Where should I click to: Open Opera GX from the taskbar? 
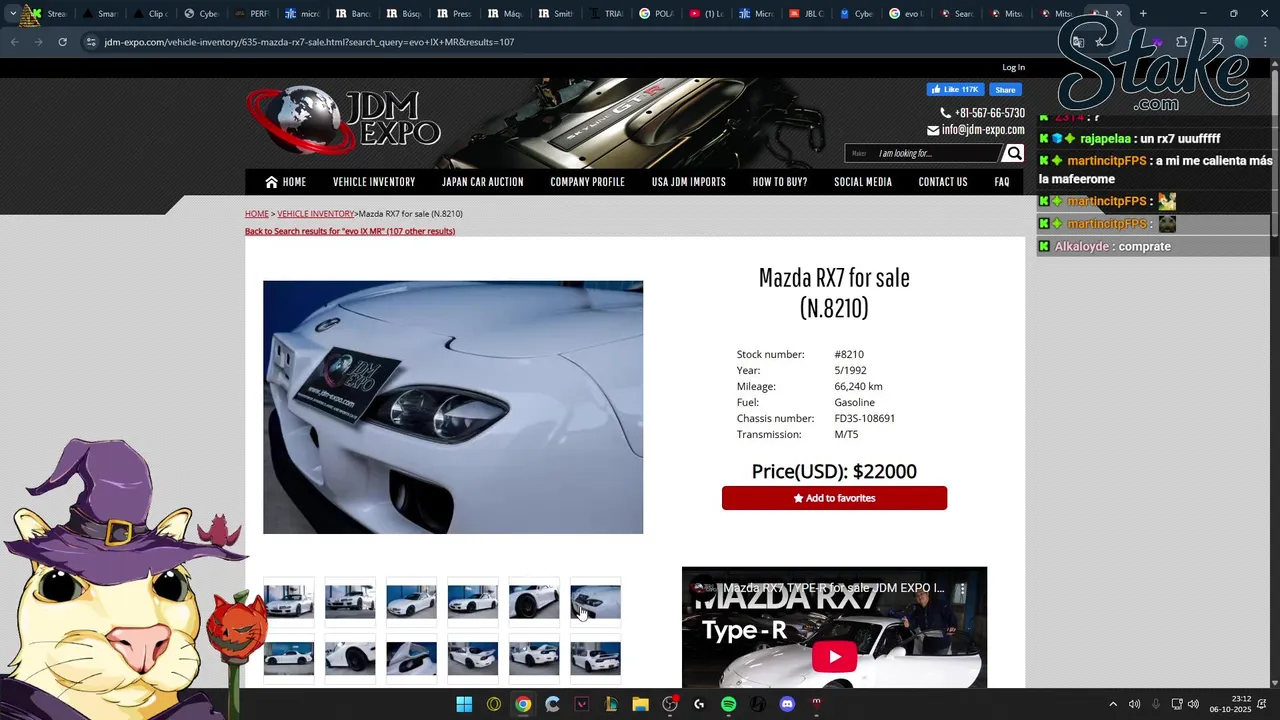pyautogui.click(x=494, y=704)
